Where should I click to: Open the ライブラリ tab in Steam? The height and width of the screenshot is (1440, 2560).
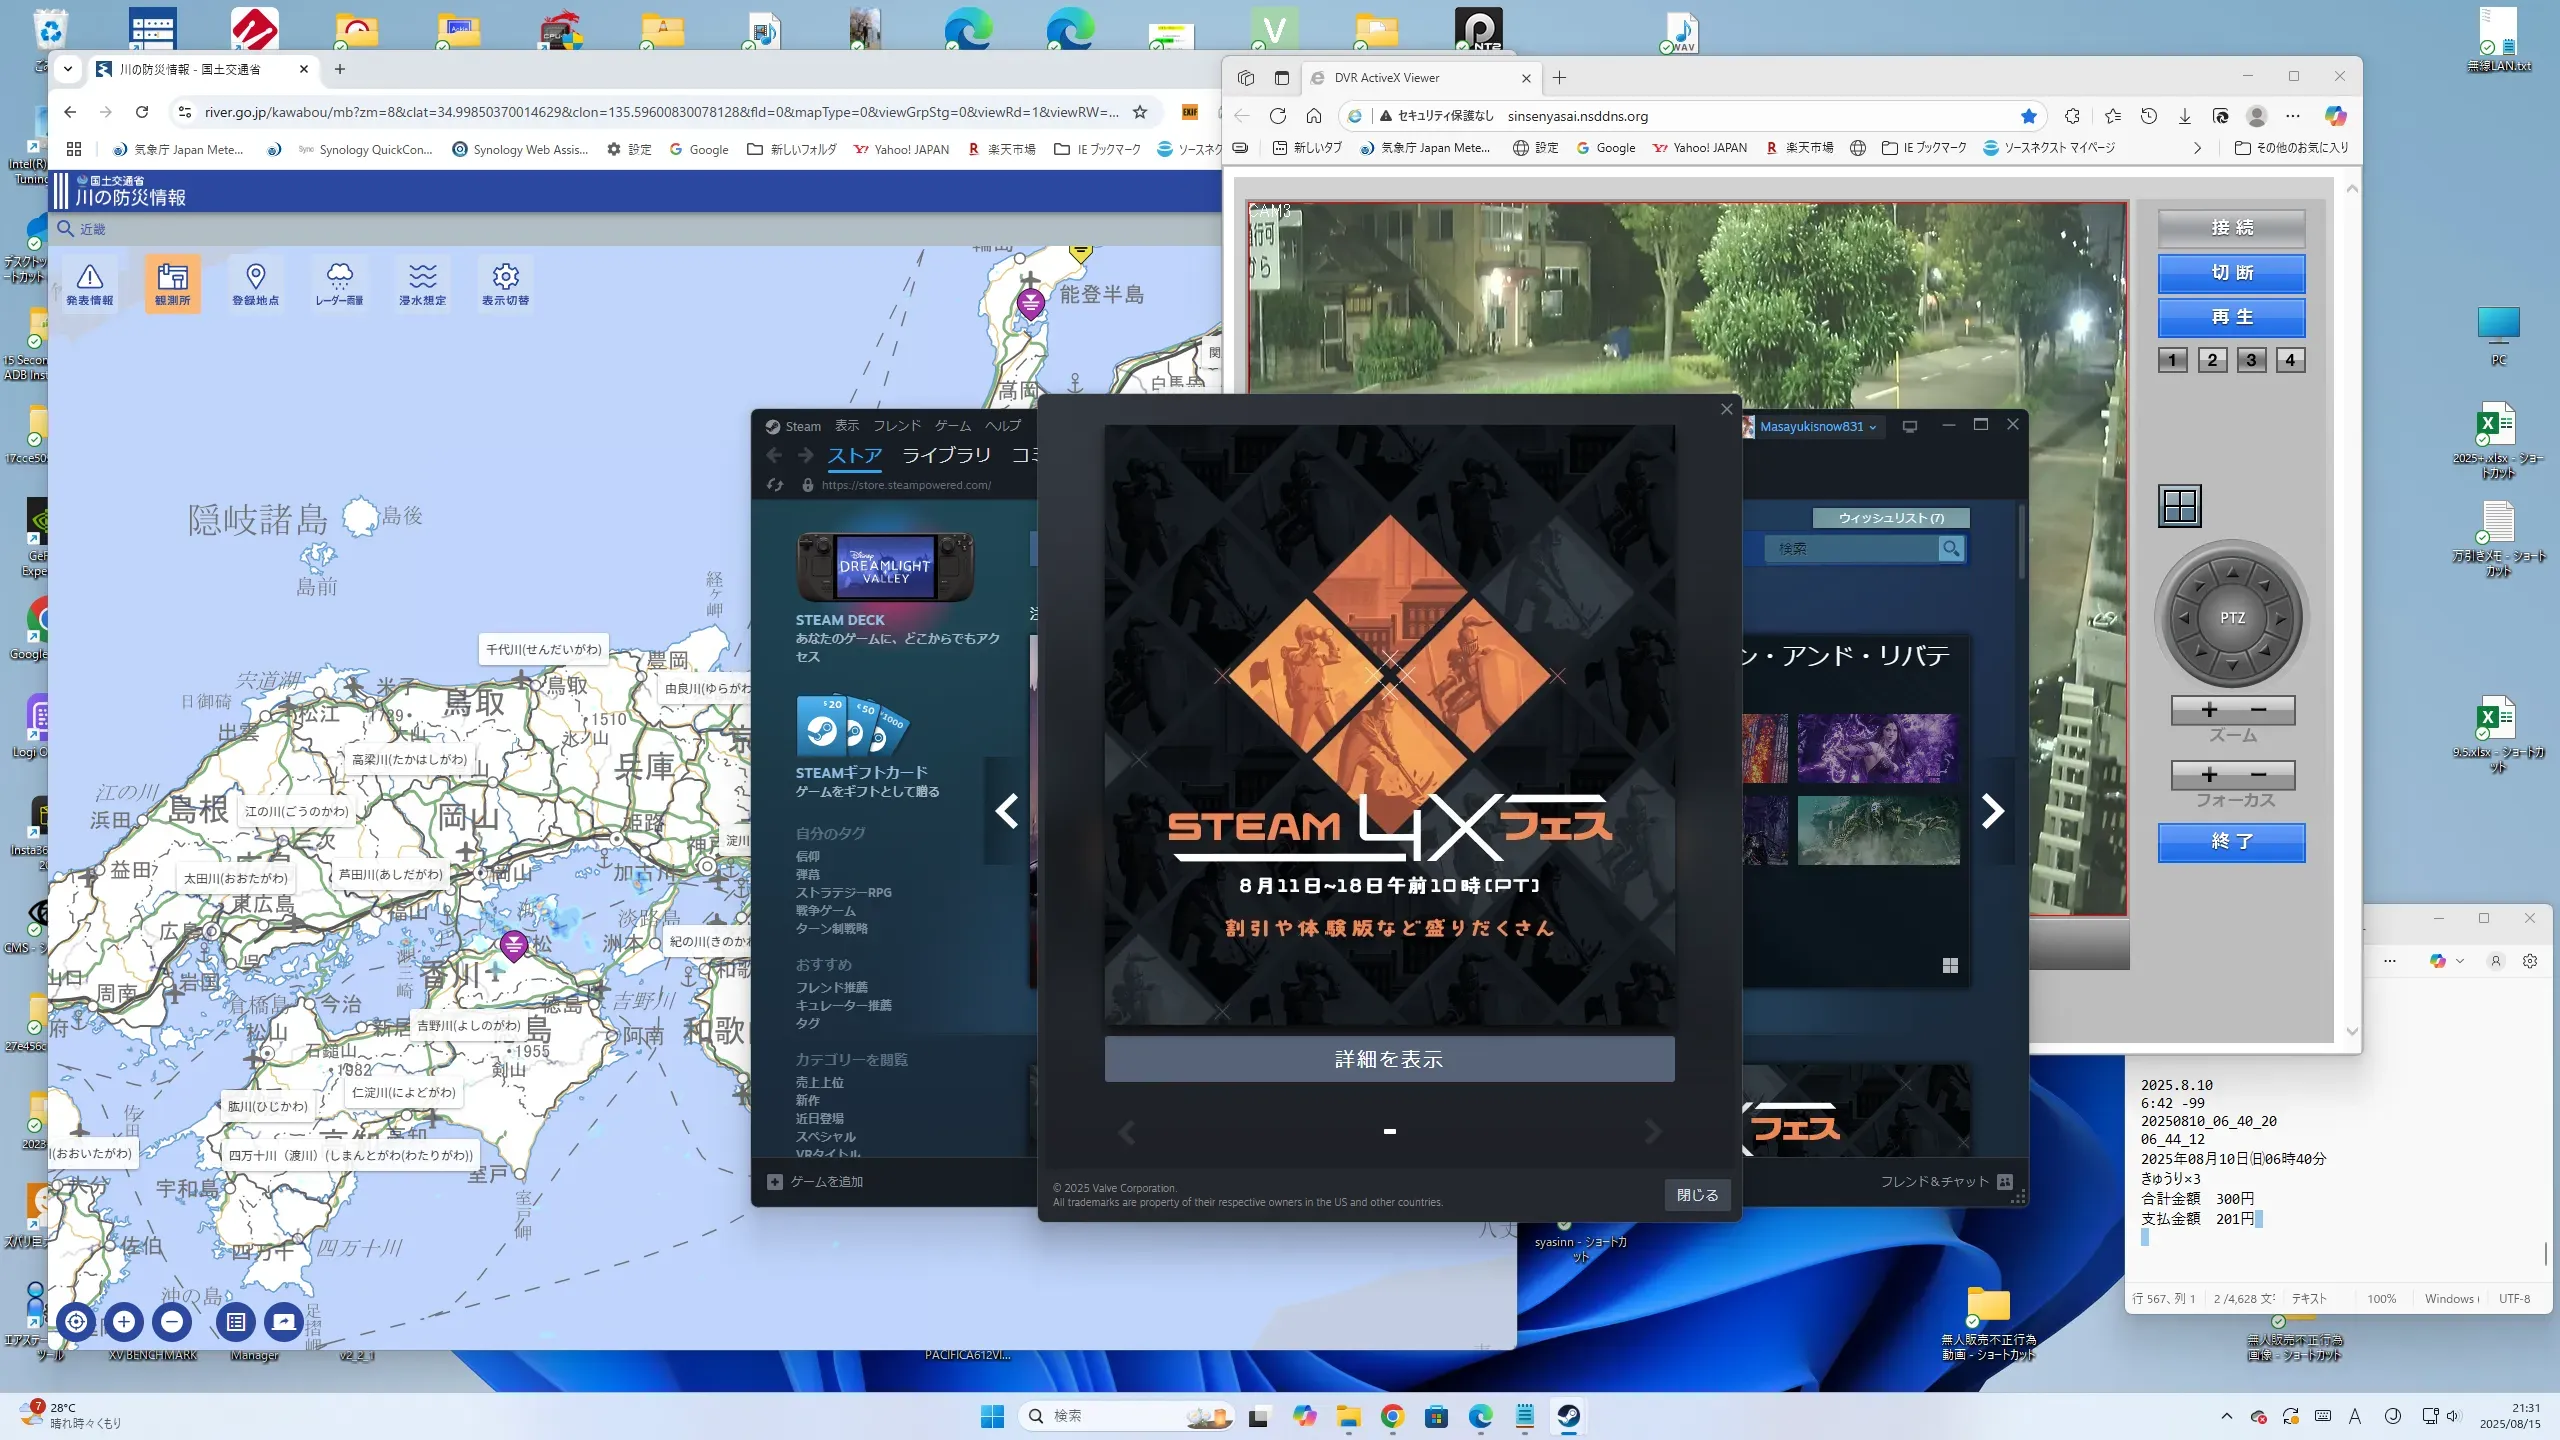coord(946,456)
